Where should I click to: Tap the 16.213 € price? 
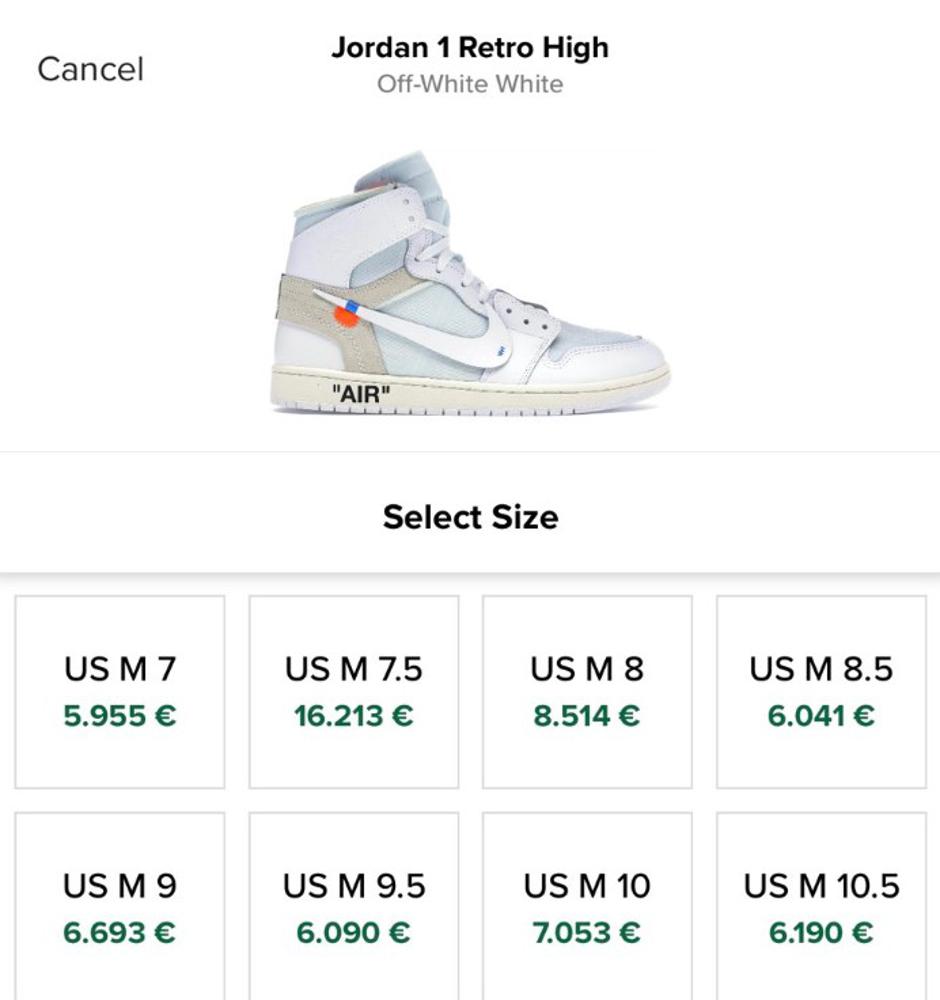pyautogui.click(x=354, y=716)
